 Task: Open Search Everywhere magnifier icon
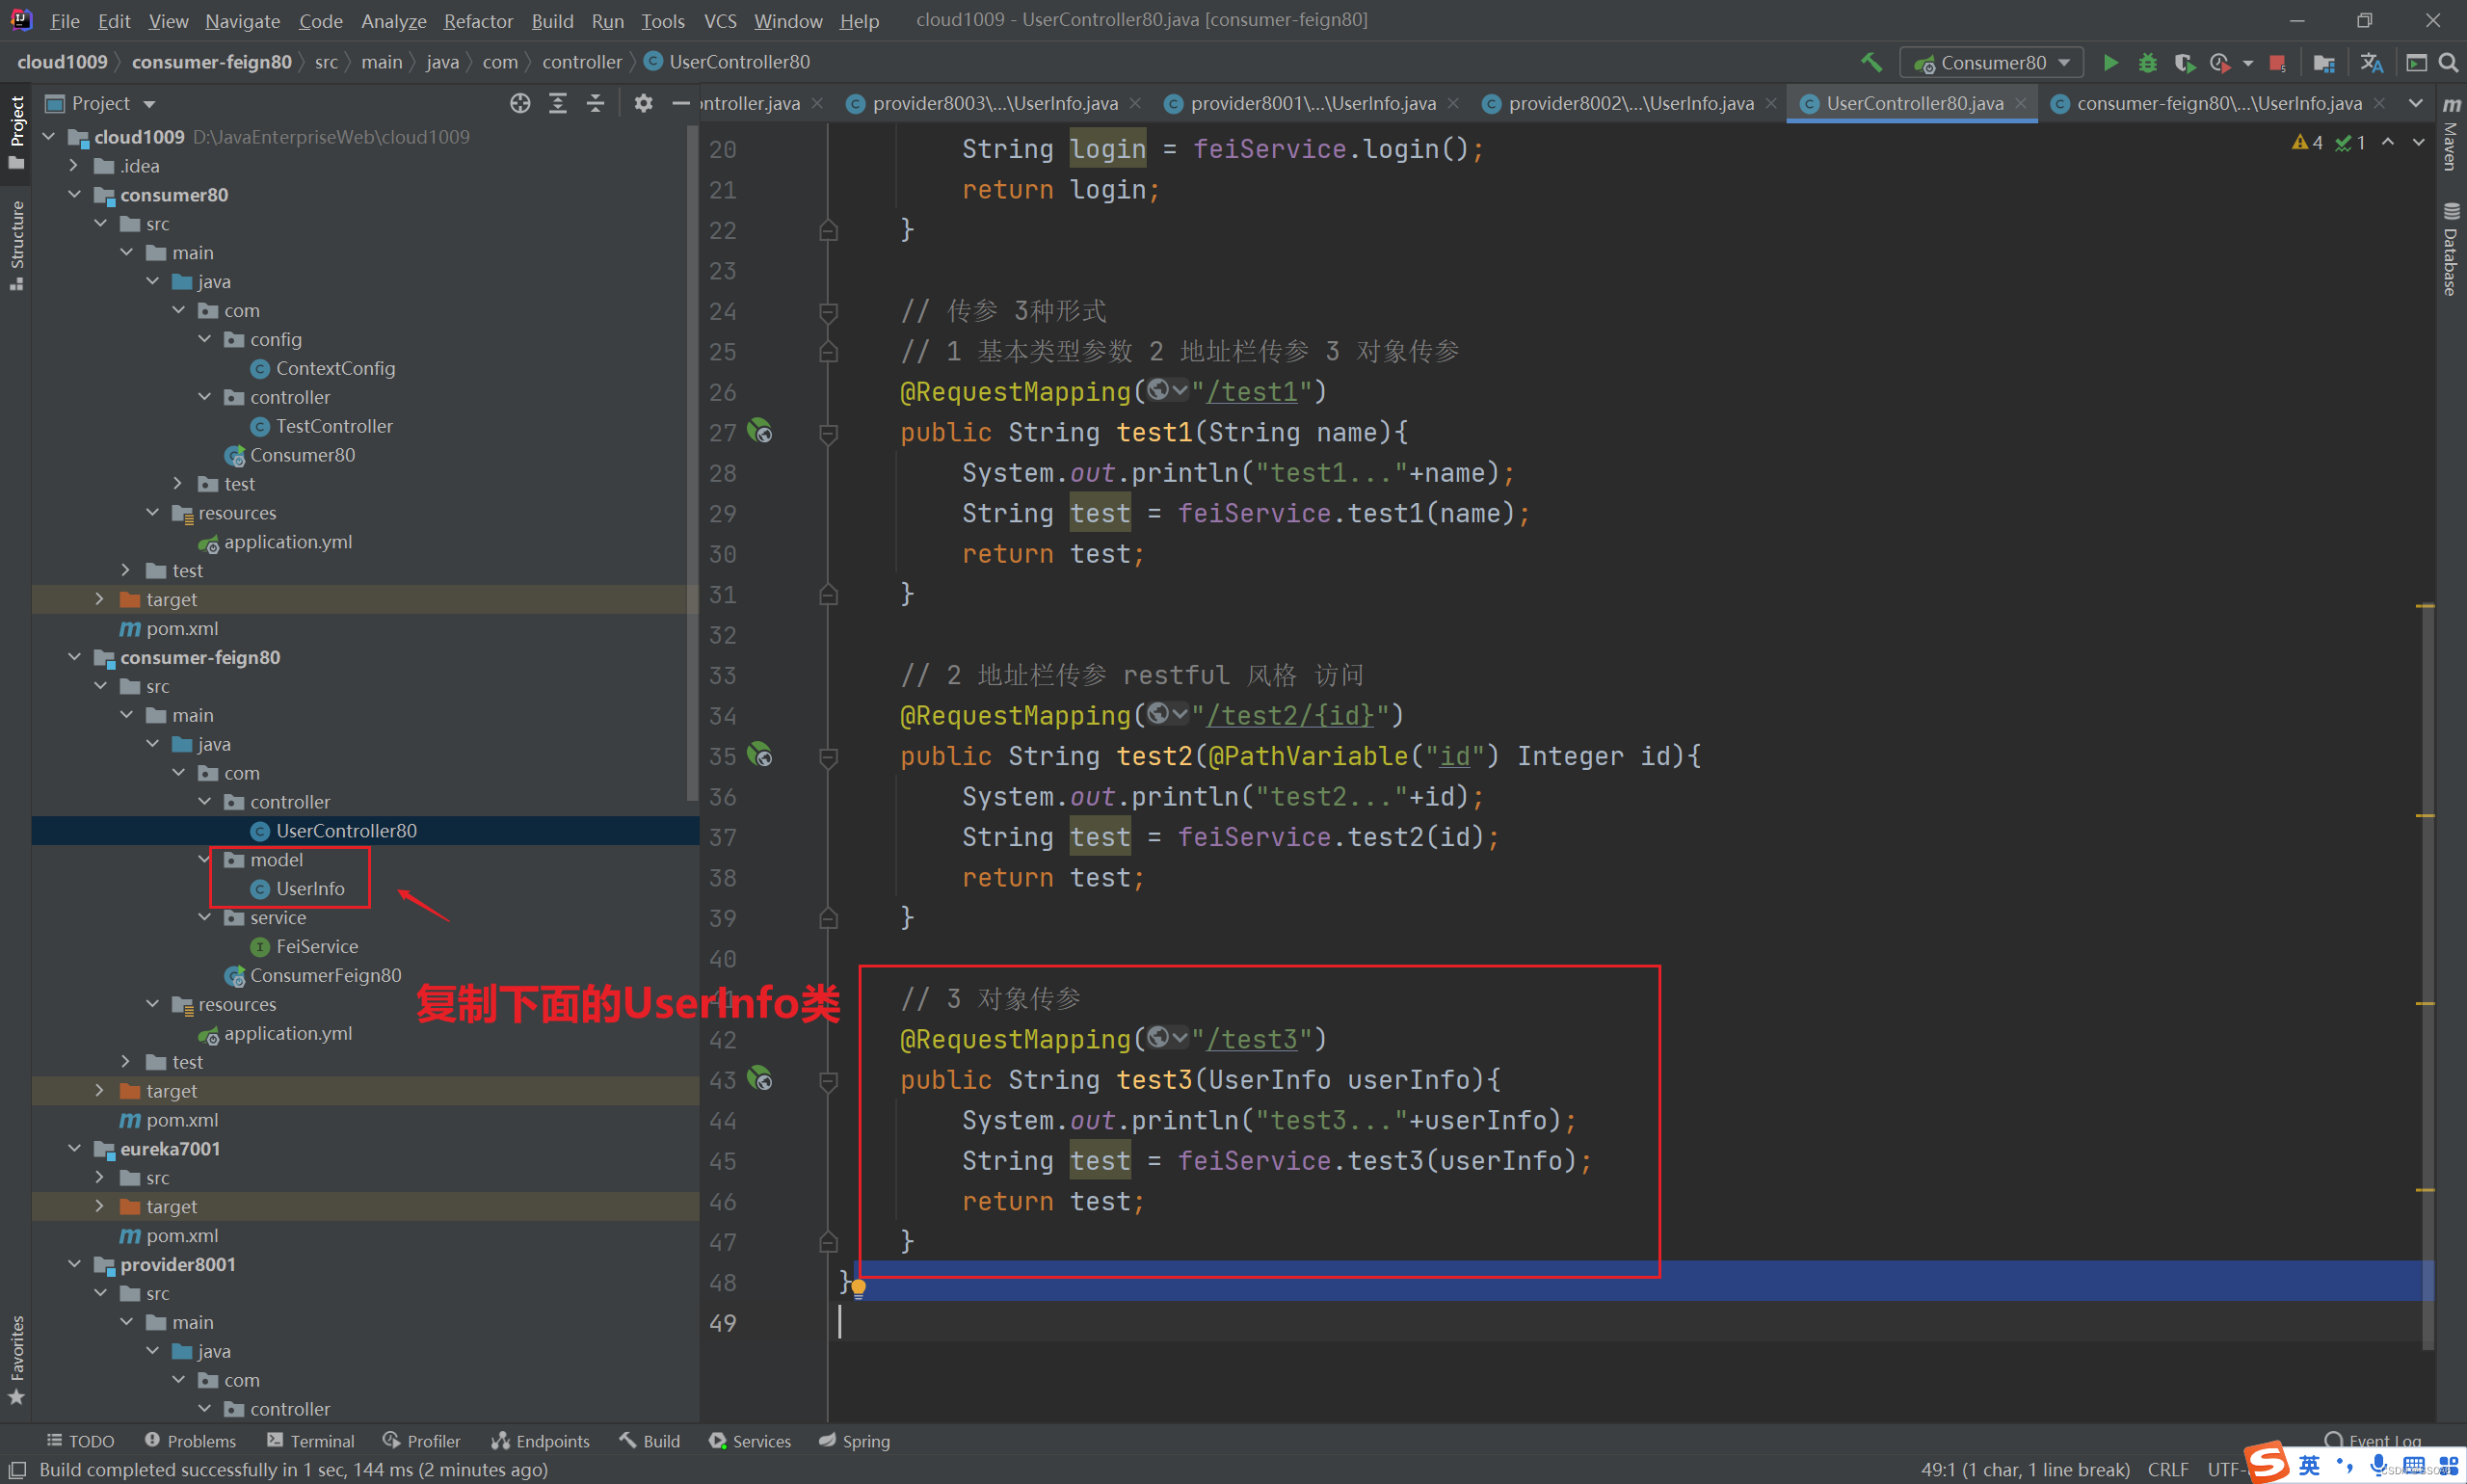point(2449,63)
